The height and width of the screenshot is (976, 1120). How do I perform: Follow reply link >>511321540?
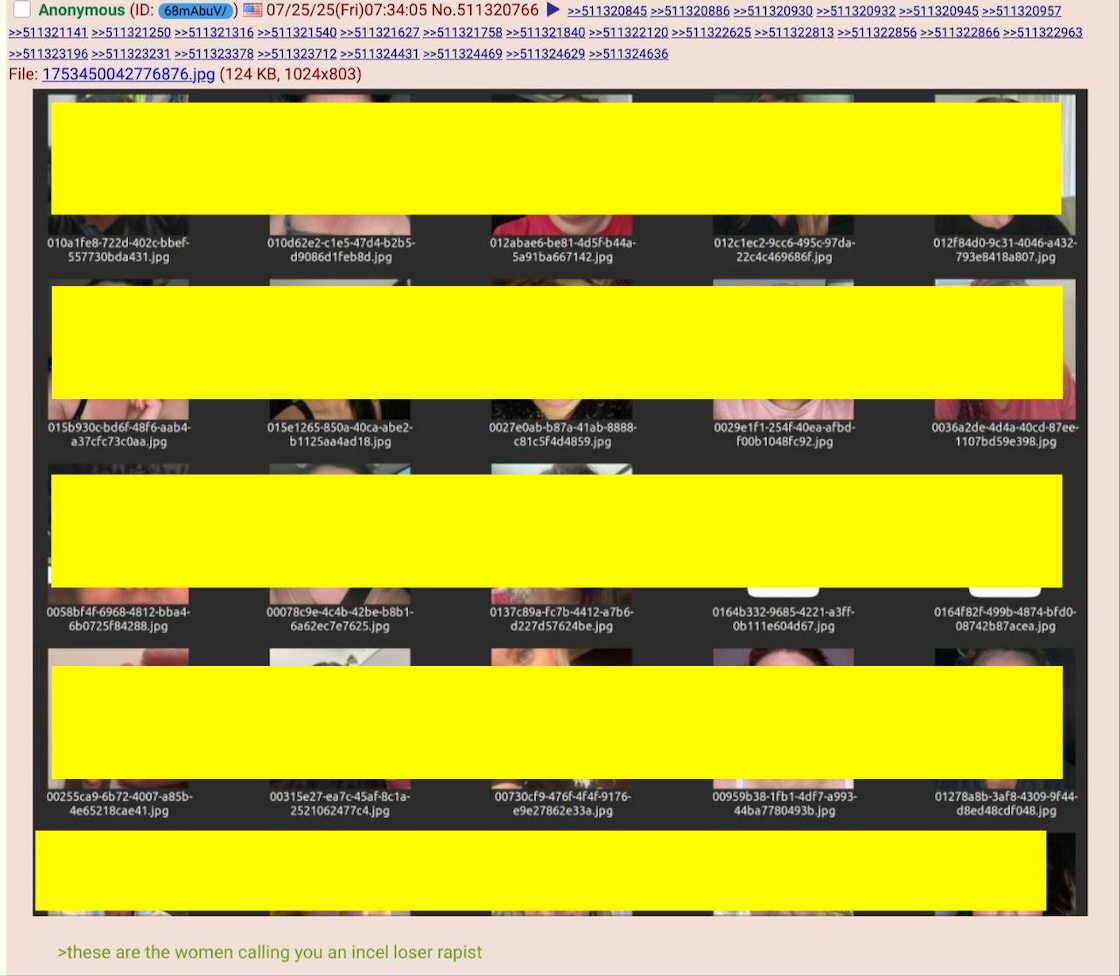click(297, 33)
